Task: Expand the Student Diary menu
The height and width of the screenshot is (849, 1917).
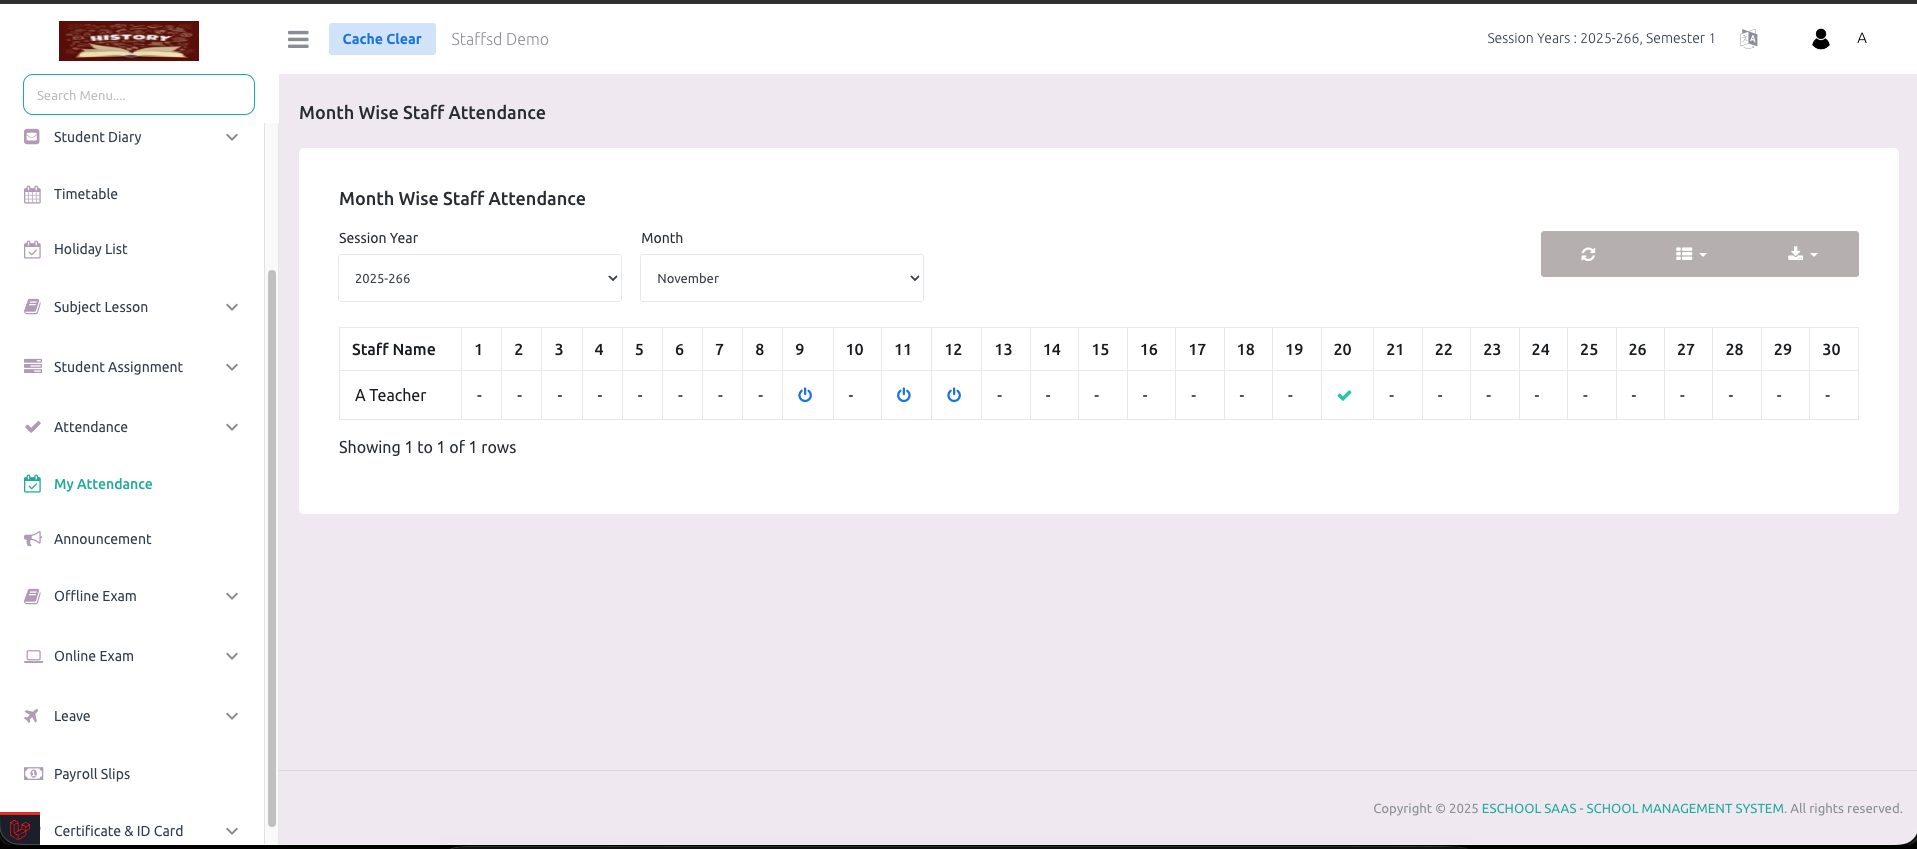Action: pos(232,137)
